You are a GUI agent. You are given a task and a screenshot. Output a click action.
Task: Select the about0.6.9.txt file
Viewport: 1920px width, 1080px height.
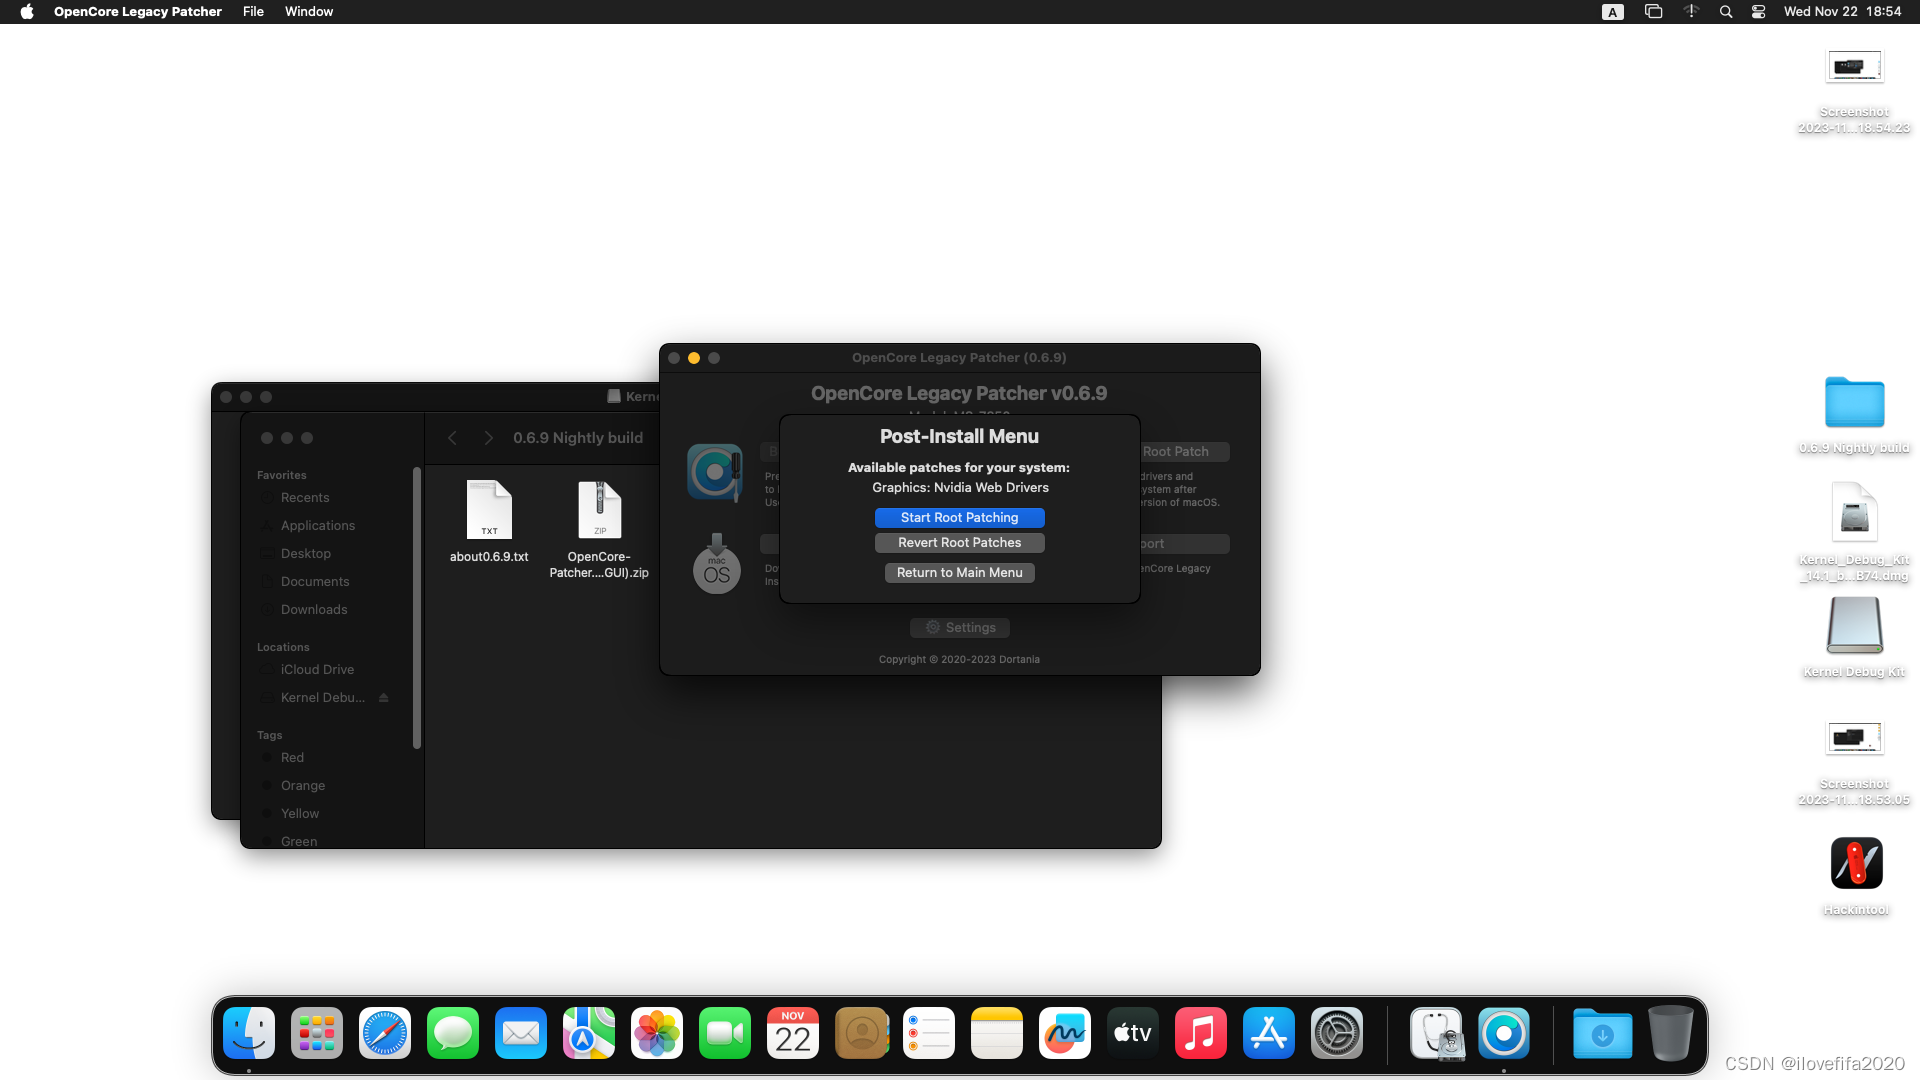[x=489, y=510]
